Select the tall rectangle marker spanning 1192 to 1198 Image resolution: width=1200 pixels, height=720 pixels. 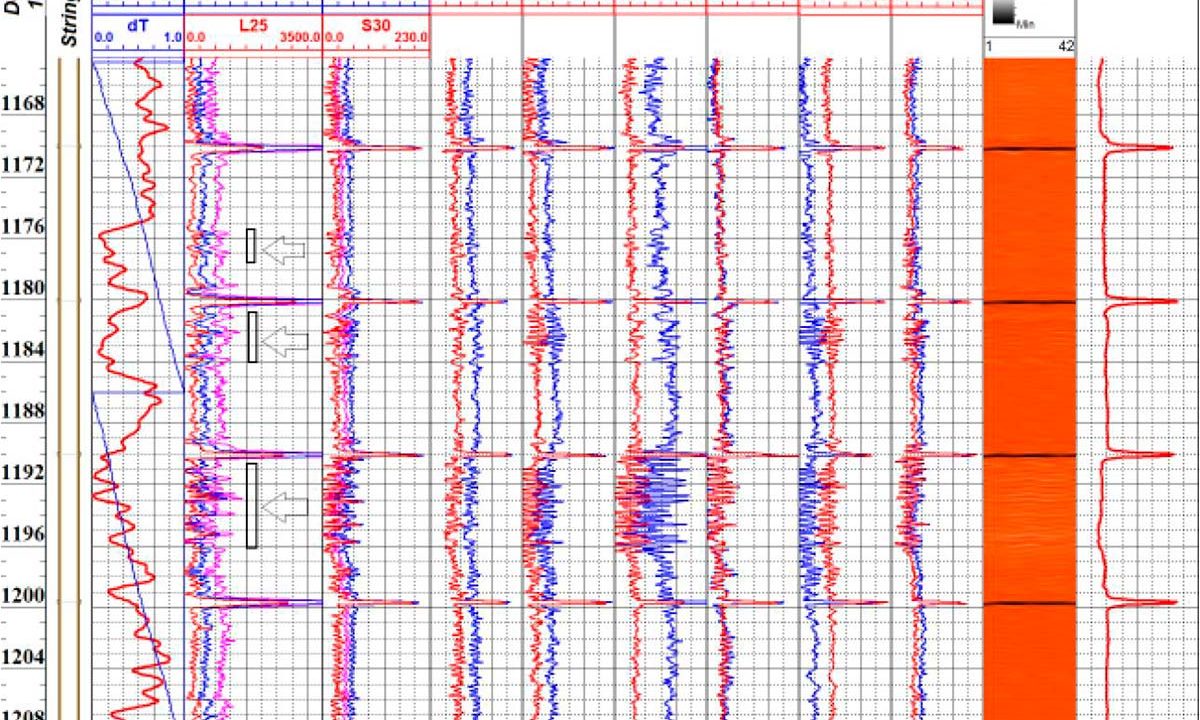tap(251, 505)
